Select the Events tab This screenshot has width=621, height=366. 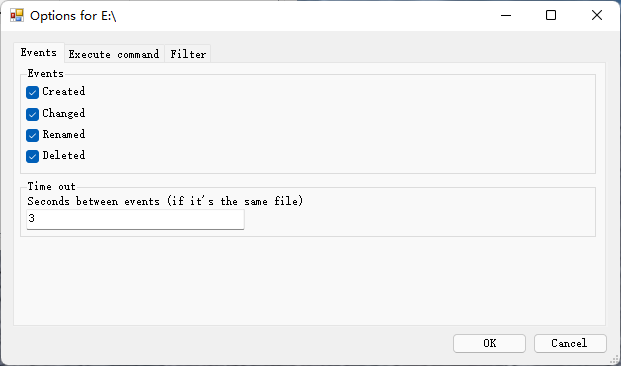(x=39, y=53)
